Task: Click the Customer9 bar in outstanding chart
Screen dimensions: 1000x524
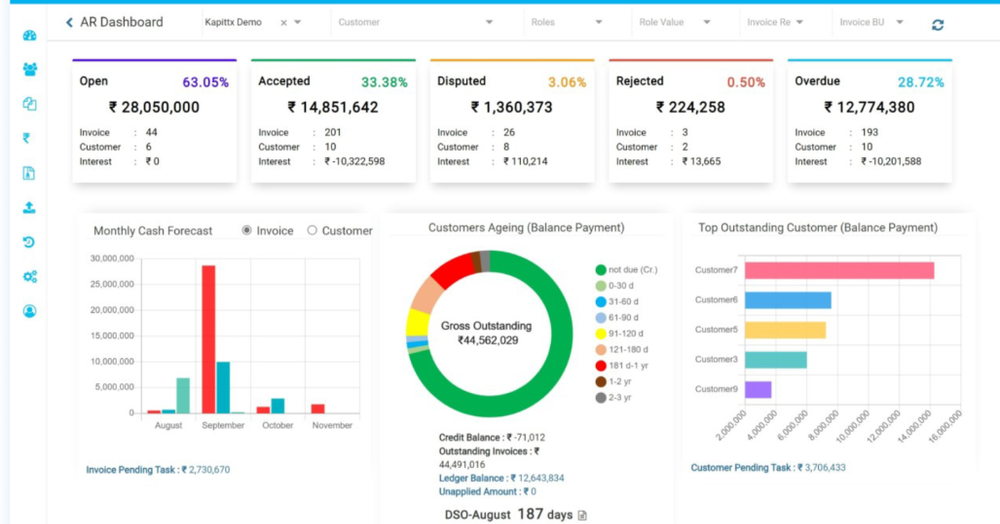Action: 758,389
